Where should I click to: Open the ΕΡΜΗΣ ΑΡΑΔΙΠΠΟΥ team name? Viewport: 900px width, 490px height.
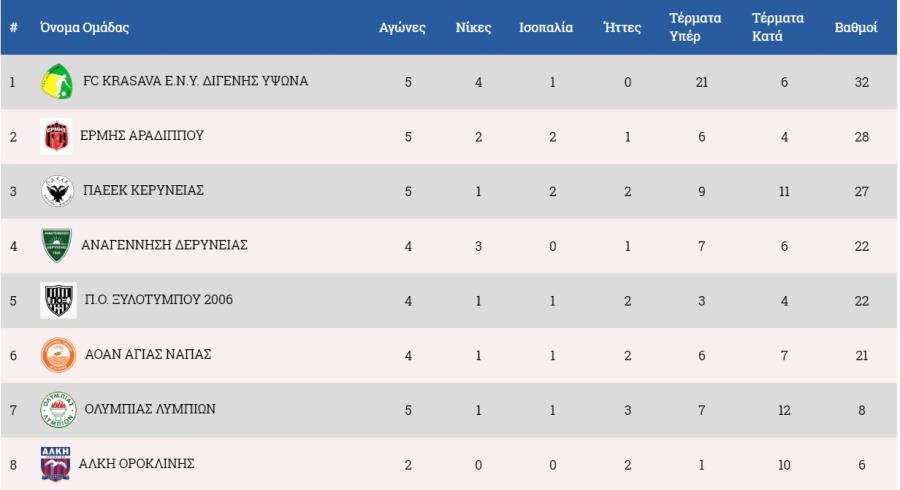[142, 136]
